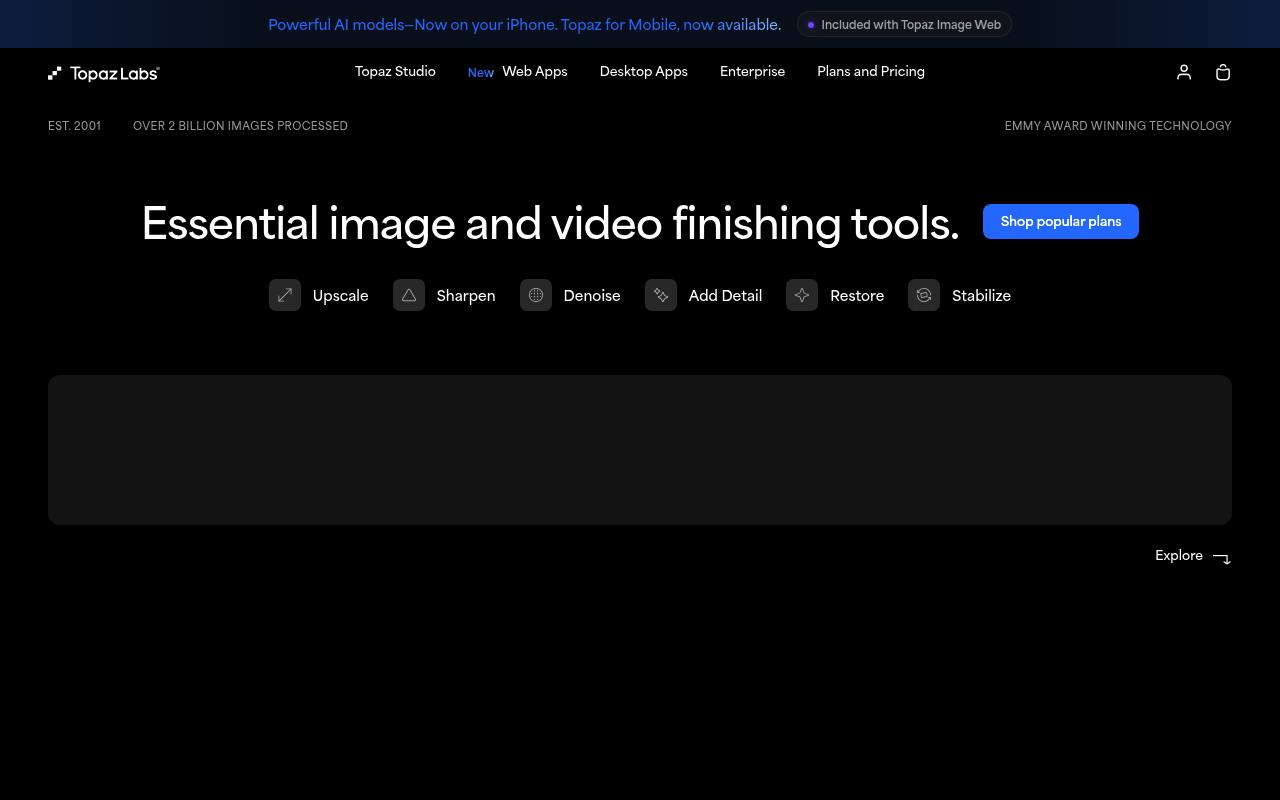Select the Stabilize label

[x=982, y=296]
